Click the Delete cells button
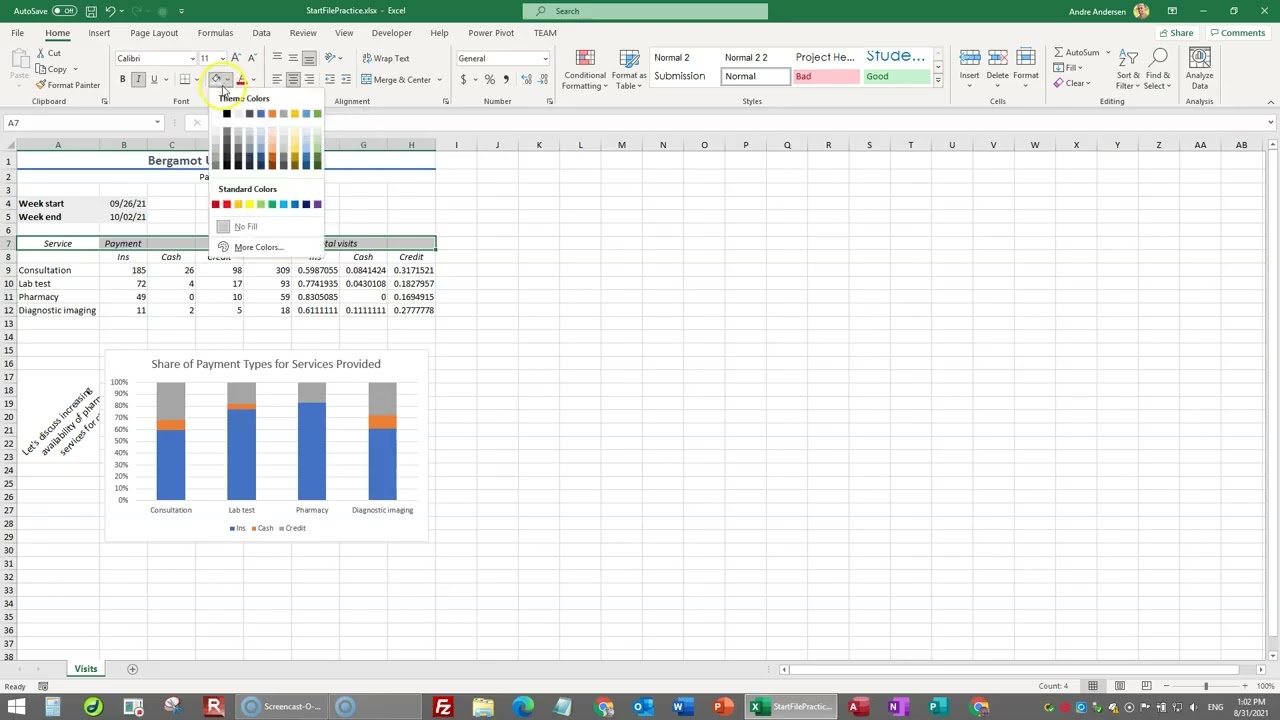The width and height of the screenshot is (1280, 720). 997,67
